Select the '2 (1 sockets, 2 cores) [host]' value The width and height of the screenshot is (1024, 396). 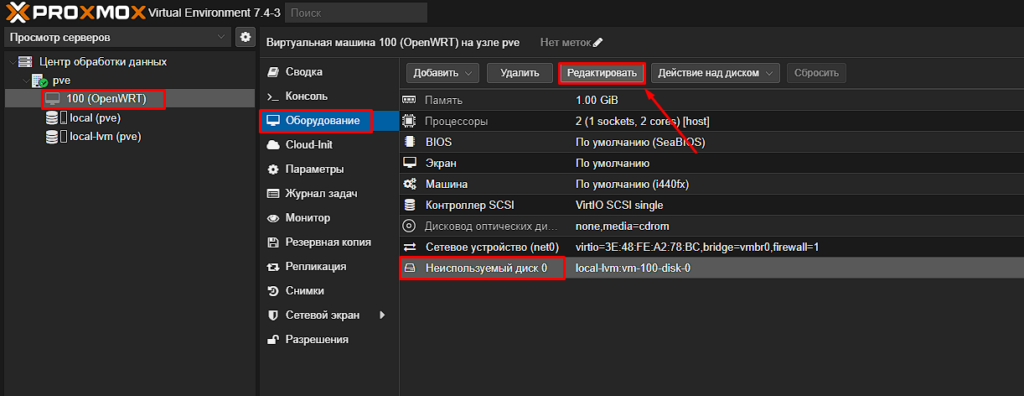click(x=643, y=122)
